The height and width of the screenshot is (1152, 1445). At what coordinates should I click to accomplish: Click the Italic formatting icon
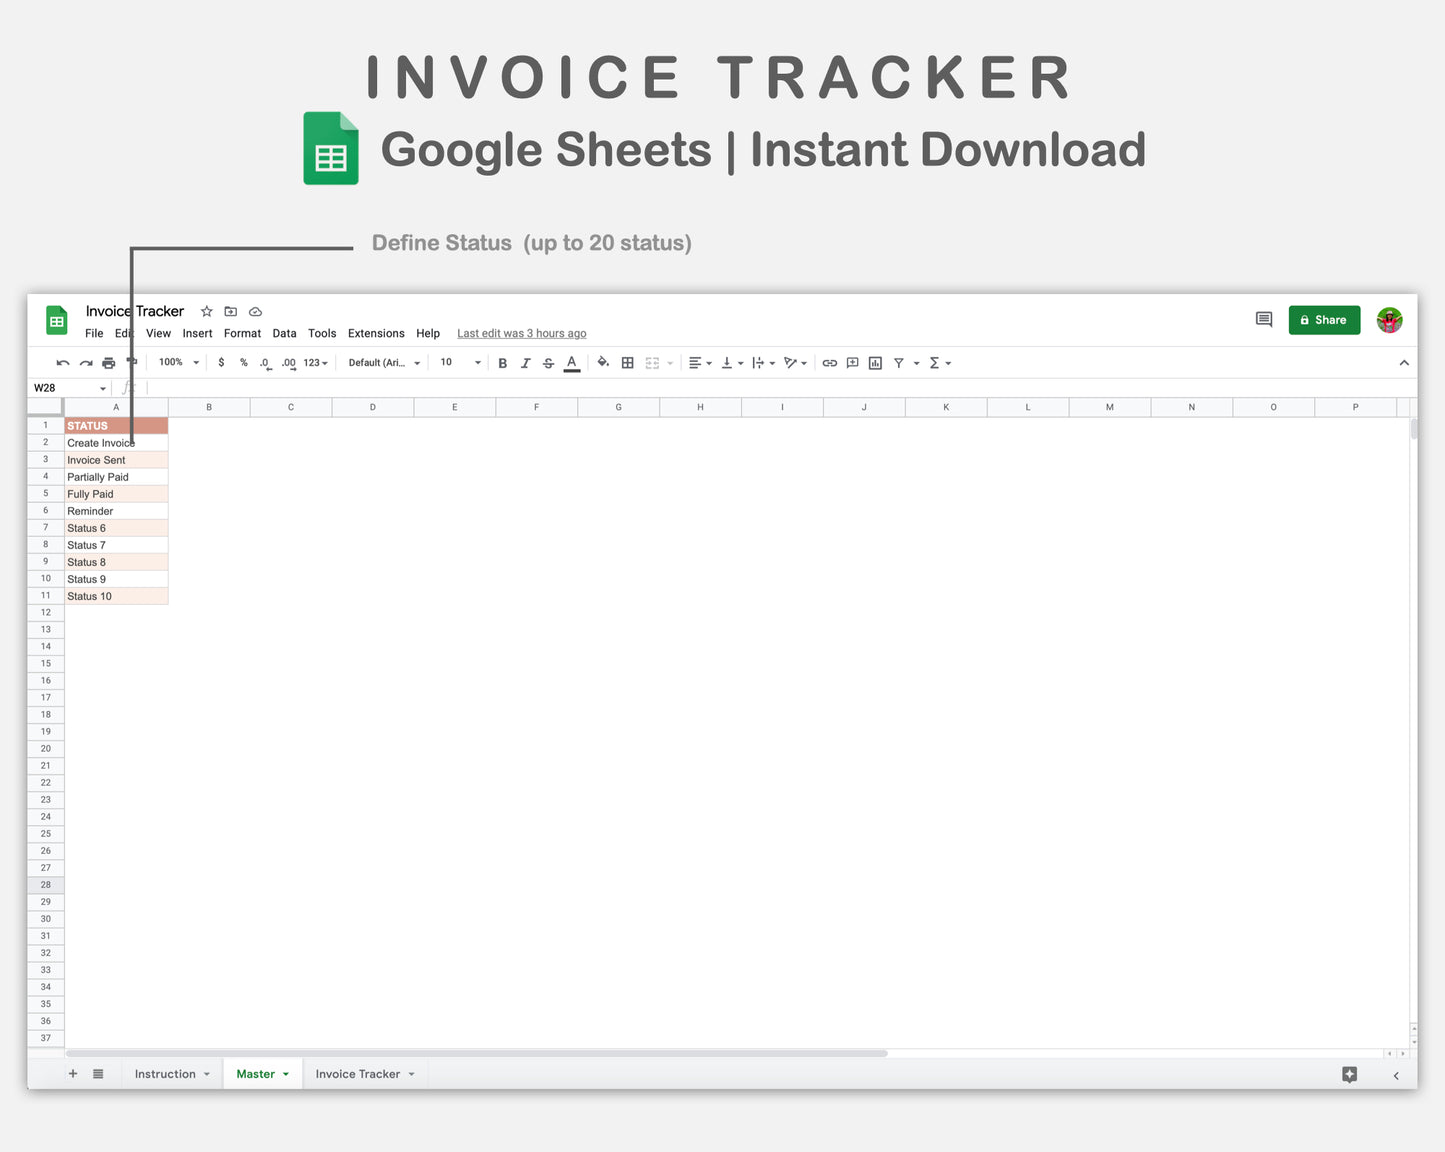525,362
